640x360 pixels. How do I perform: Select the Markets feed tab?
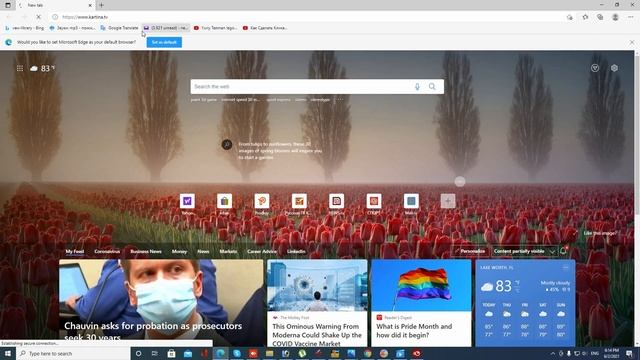pyautogui.click(x=228, y=251)
